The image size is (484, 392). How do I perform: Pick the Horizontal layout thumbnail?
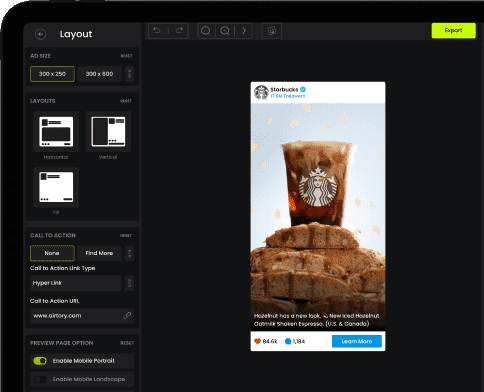(56, 131)
